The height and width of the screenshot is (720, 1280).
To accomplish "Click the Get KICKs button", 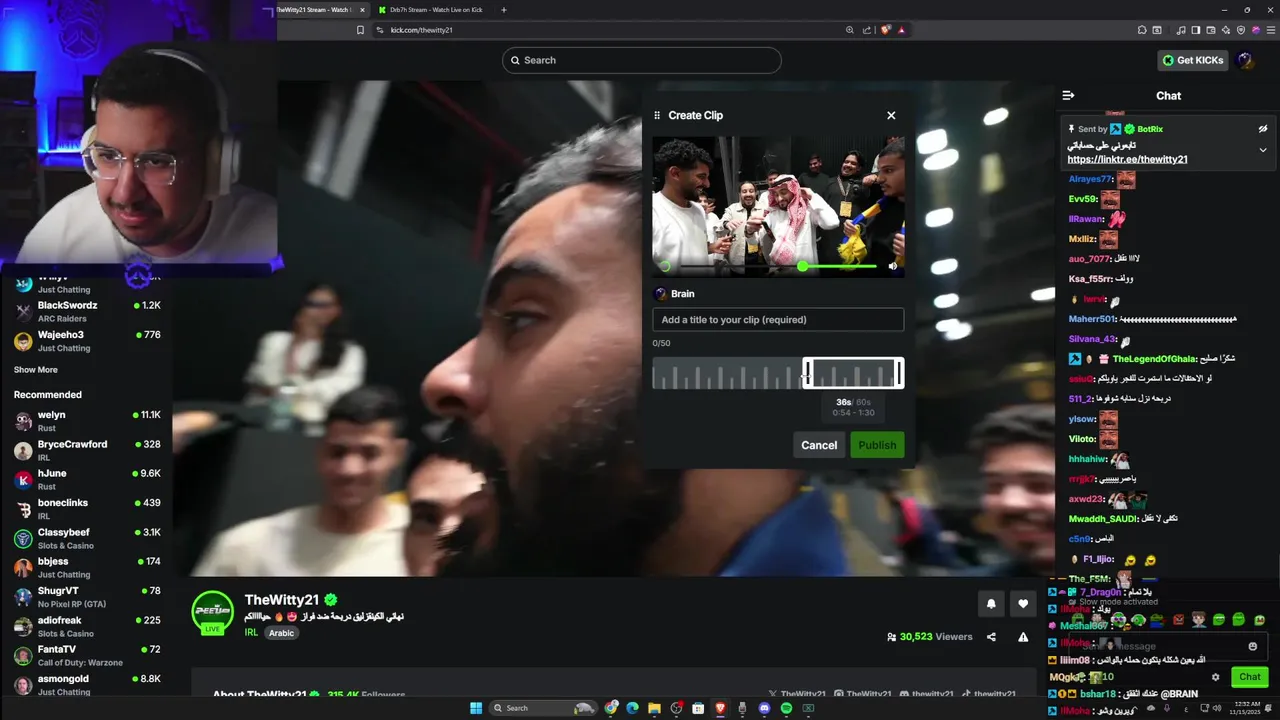I will click(x=1192, y=60).
